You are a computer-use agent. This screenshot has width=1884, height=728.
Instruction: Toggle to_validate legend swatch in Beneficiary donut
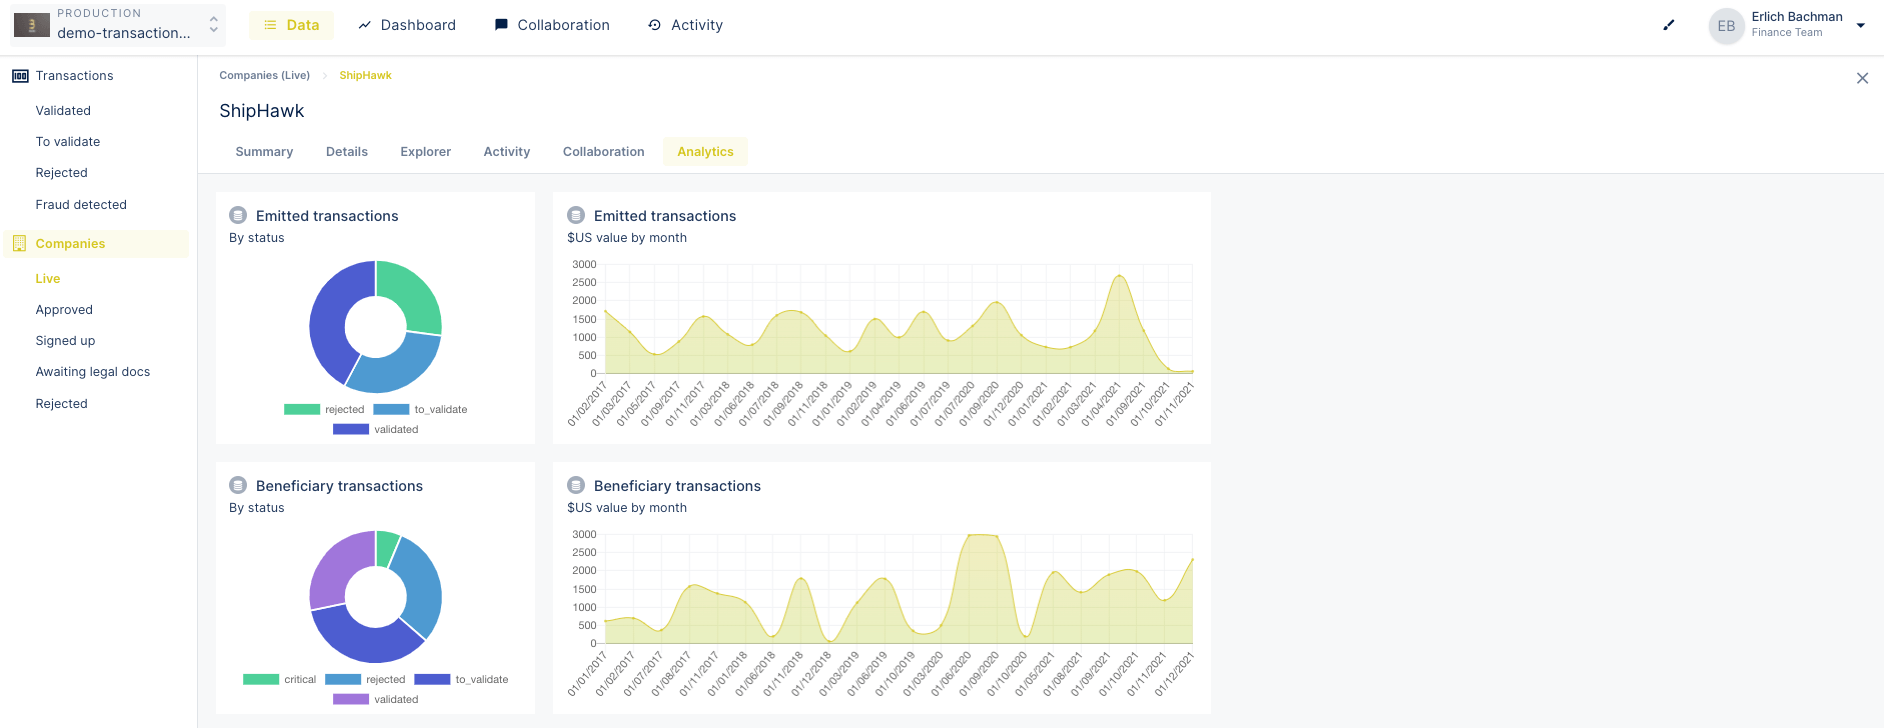[x=432, y=679]
